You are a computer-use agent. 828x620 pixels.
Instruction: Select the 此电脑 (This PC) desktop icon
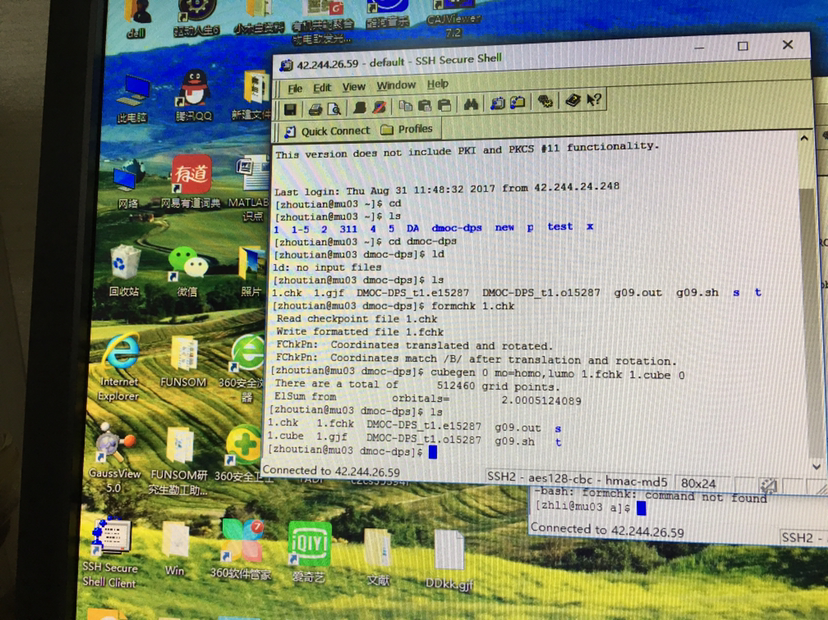133,99
